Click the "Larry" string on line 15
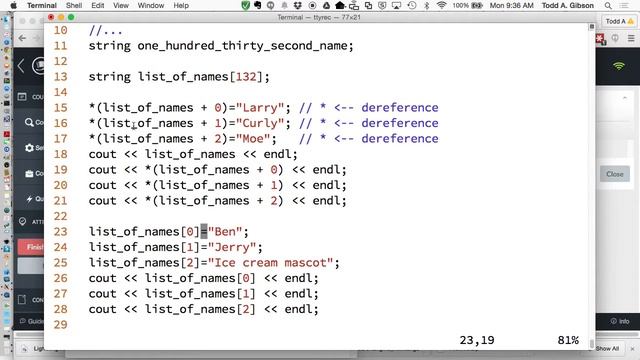The image size is (640, 360). click(260, 108)
